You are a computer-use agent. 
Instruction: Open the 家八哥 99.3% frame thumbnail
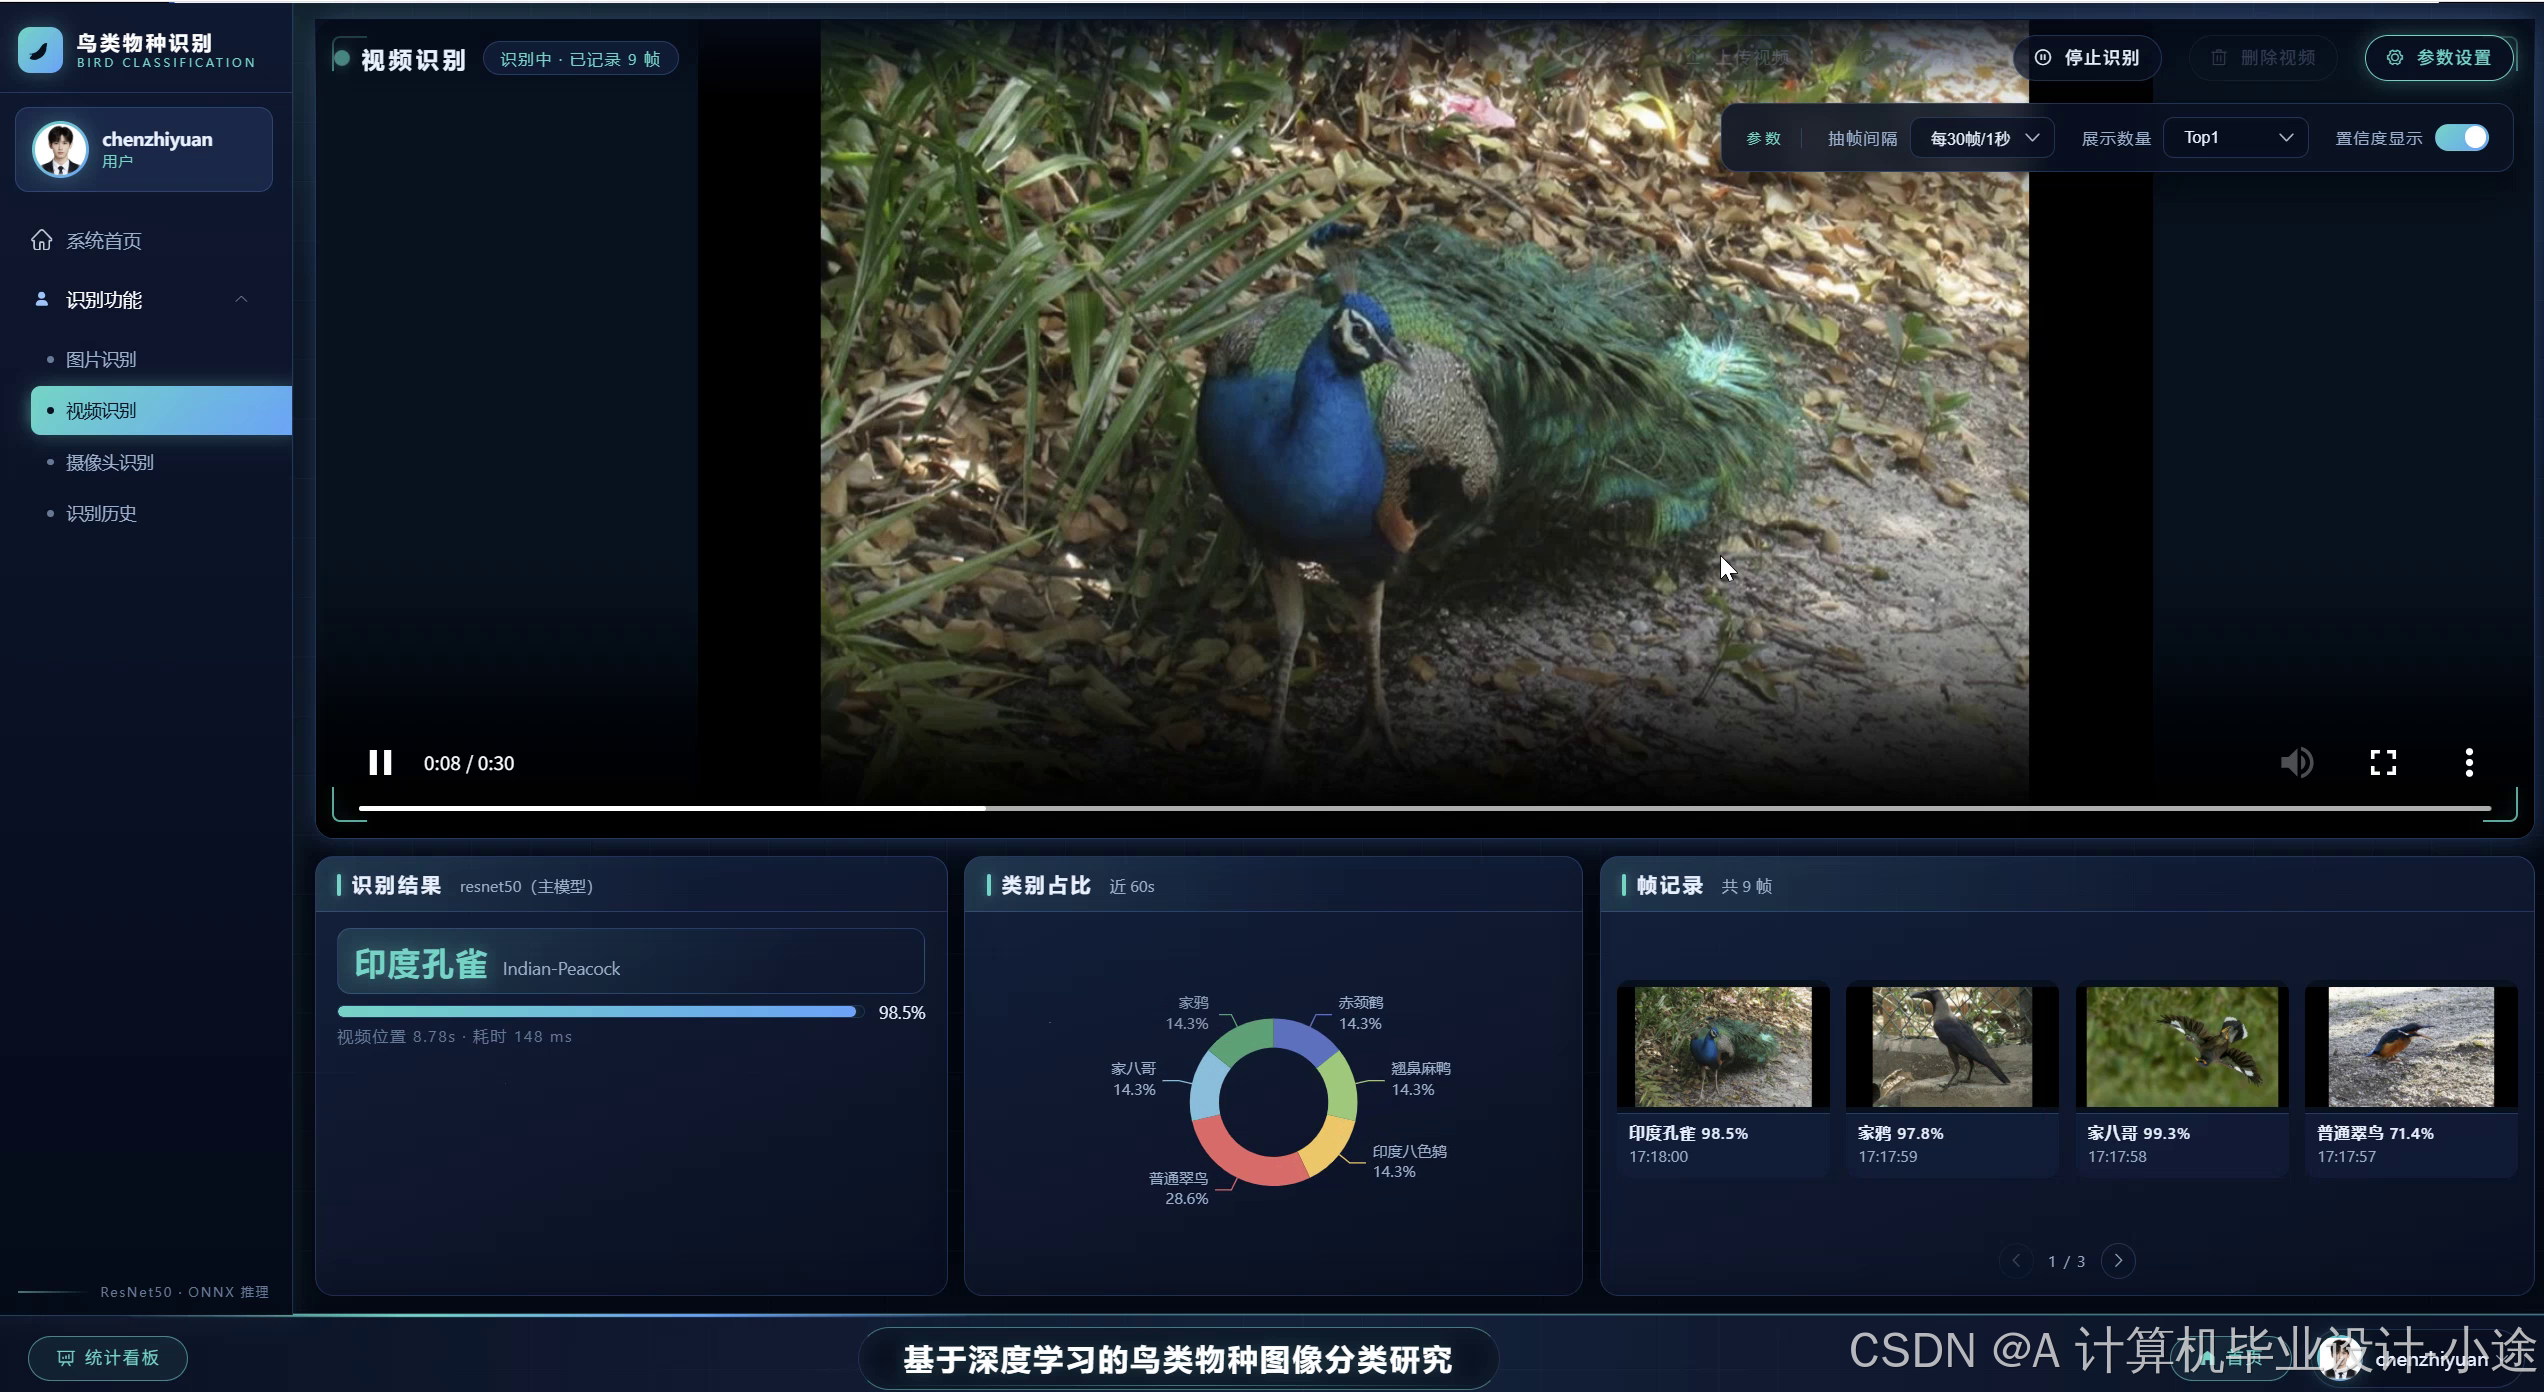2182,1047
